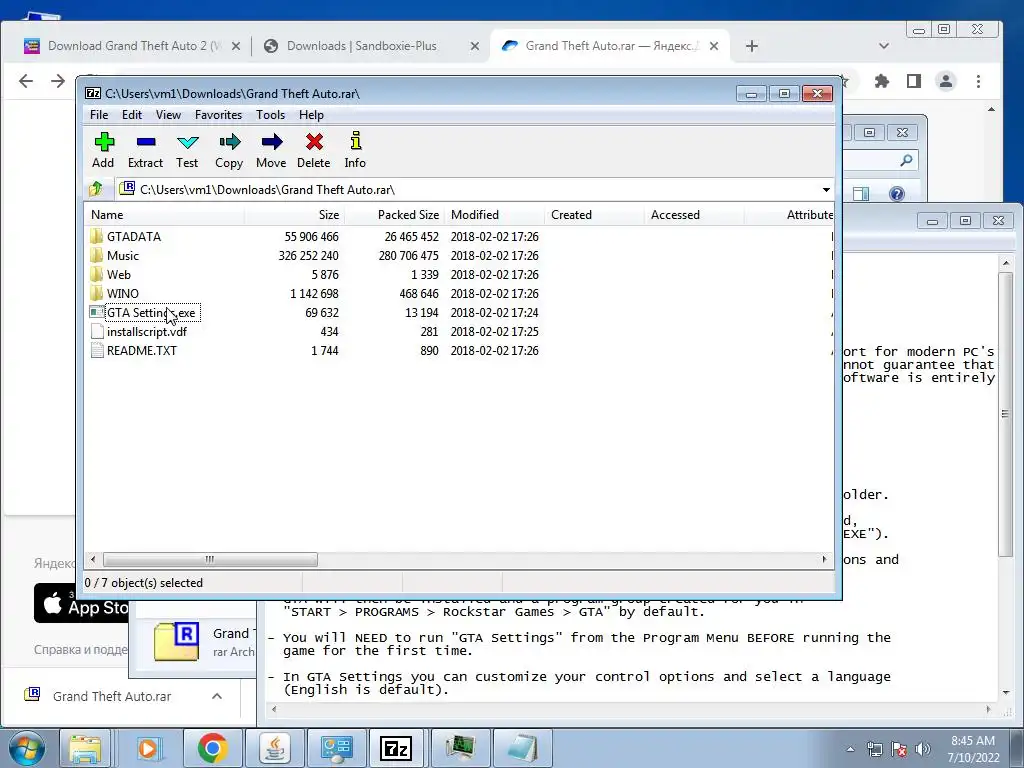The image size is (1024, 768).
Task: Click the volume speaker tray icon
Action: (923, 749)
